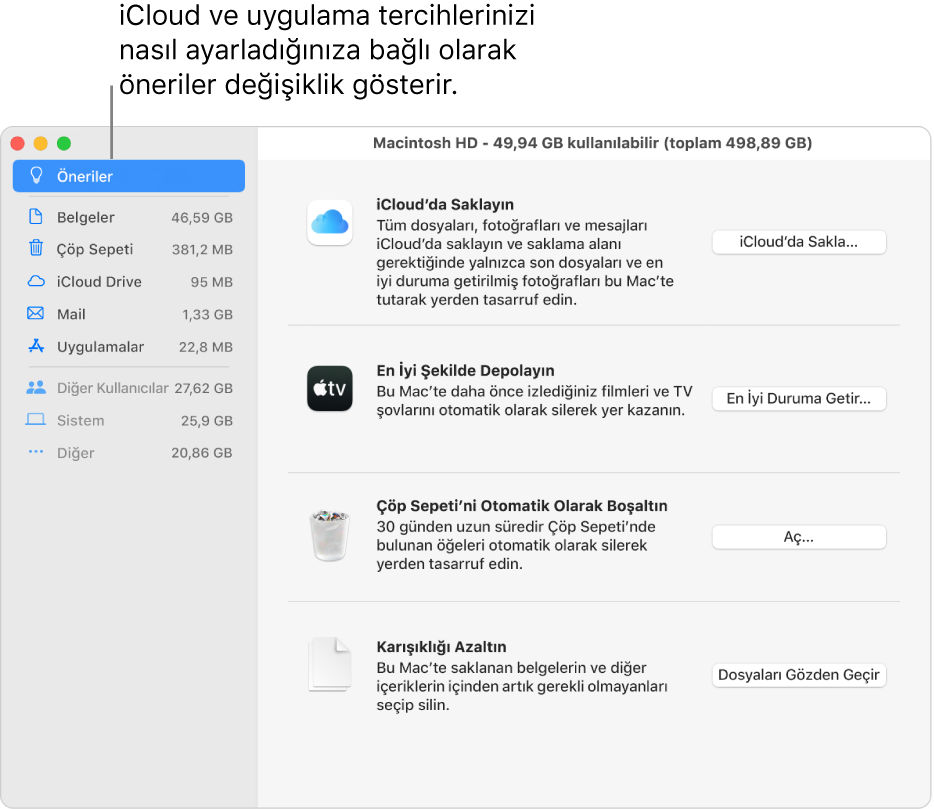The height and width of the screenshot is (809, 934).
Task: Click the Macintosh HD title text
Action: [x=593, y=143]
